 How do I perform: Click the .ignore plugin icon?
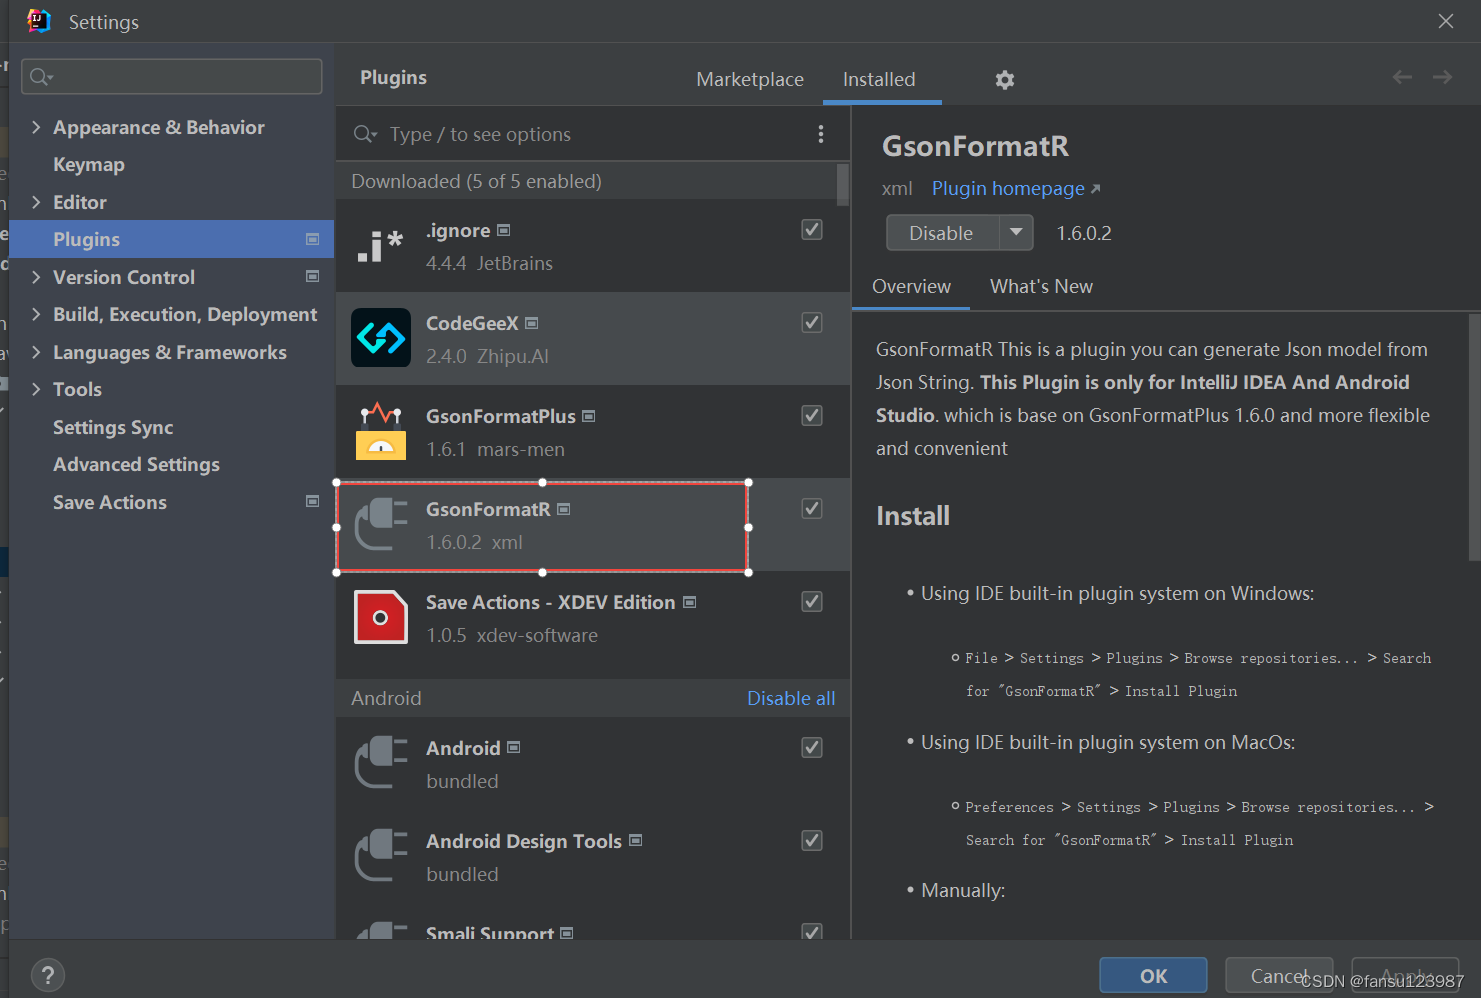(381, 246)
